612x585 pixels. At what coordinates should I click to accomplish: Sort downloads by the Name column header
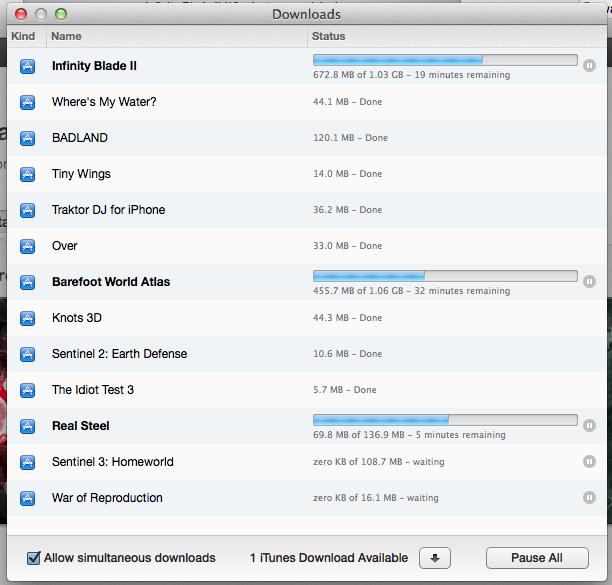tap(177, 36)
